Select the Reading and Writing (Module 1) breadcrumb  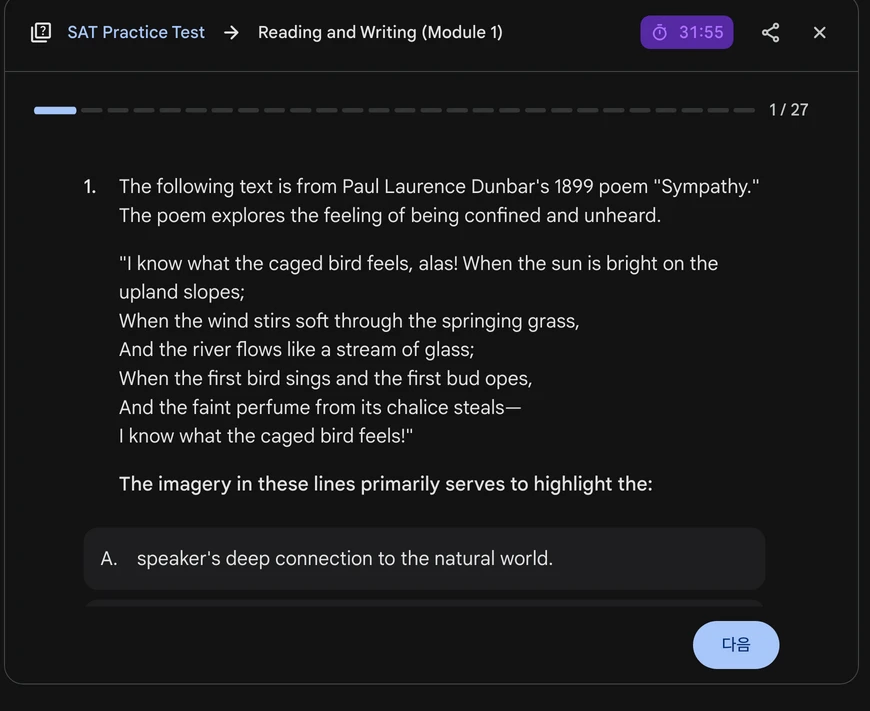(x=380, y=32)
